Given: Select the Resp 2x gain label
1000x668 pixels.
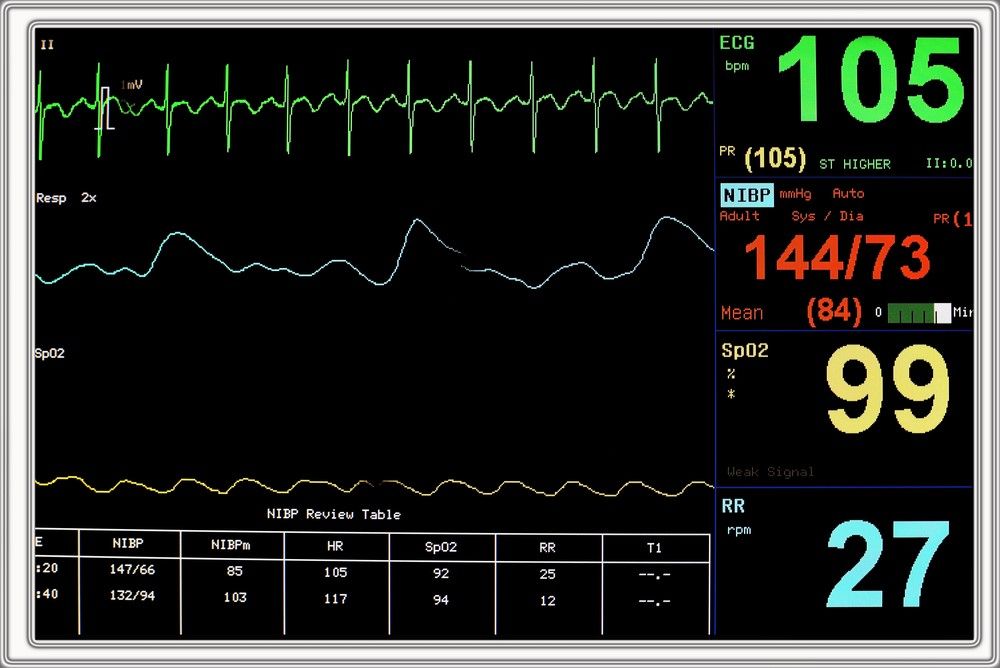Looking at the screenshot, I should (66, 198).
